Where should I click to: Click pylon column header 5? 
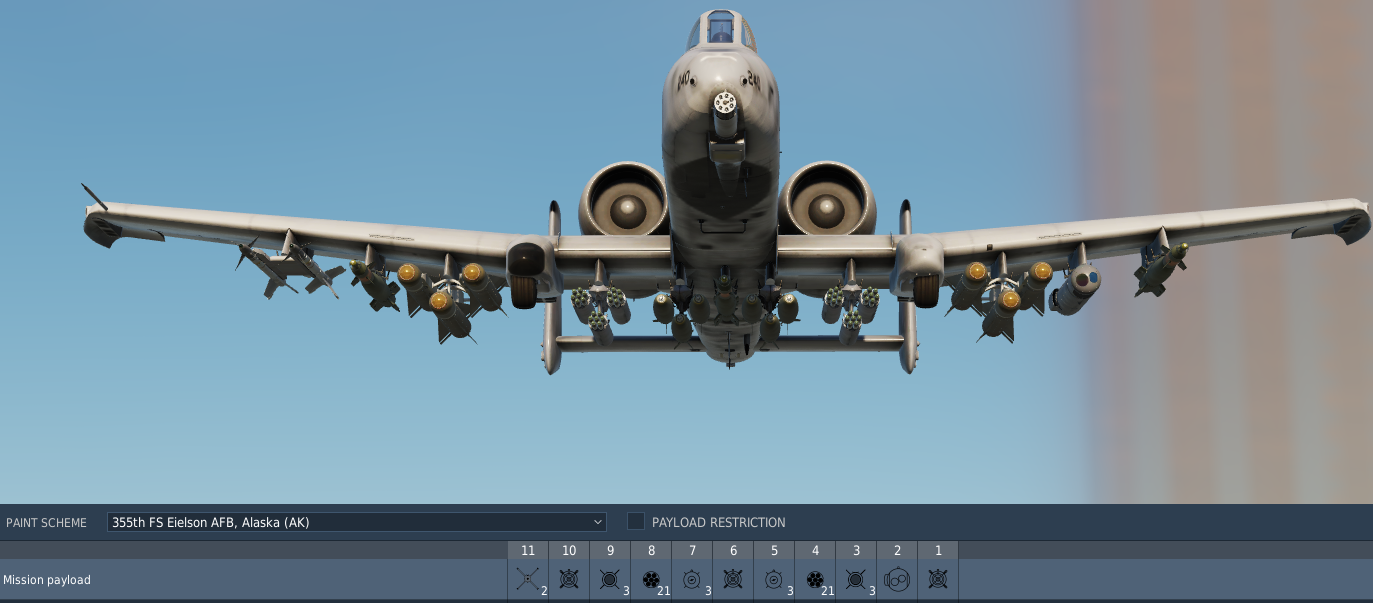tap(774, 550)
